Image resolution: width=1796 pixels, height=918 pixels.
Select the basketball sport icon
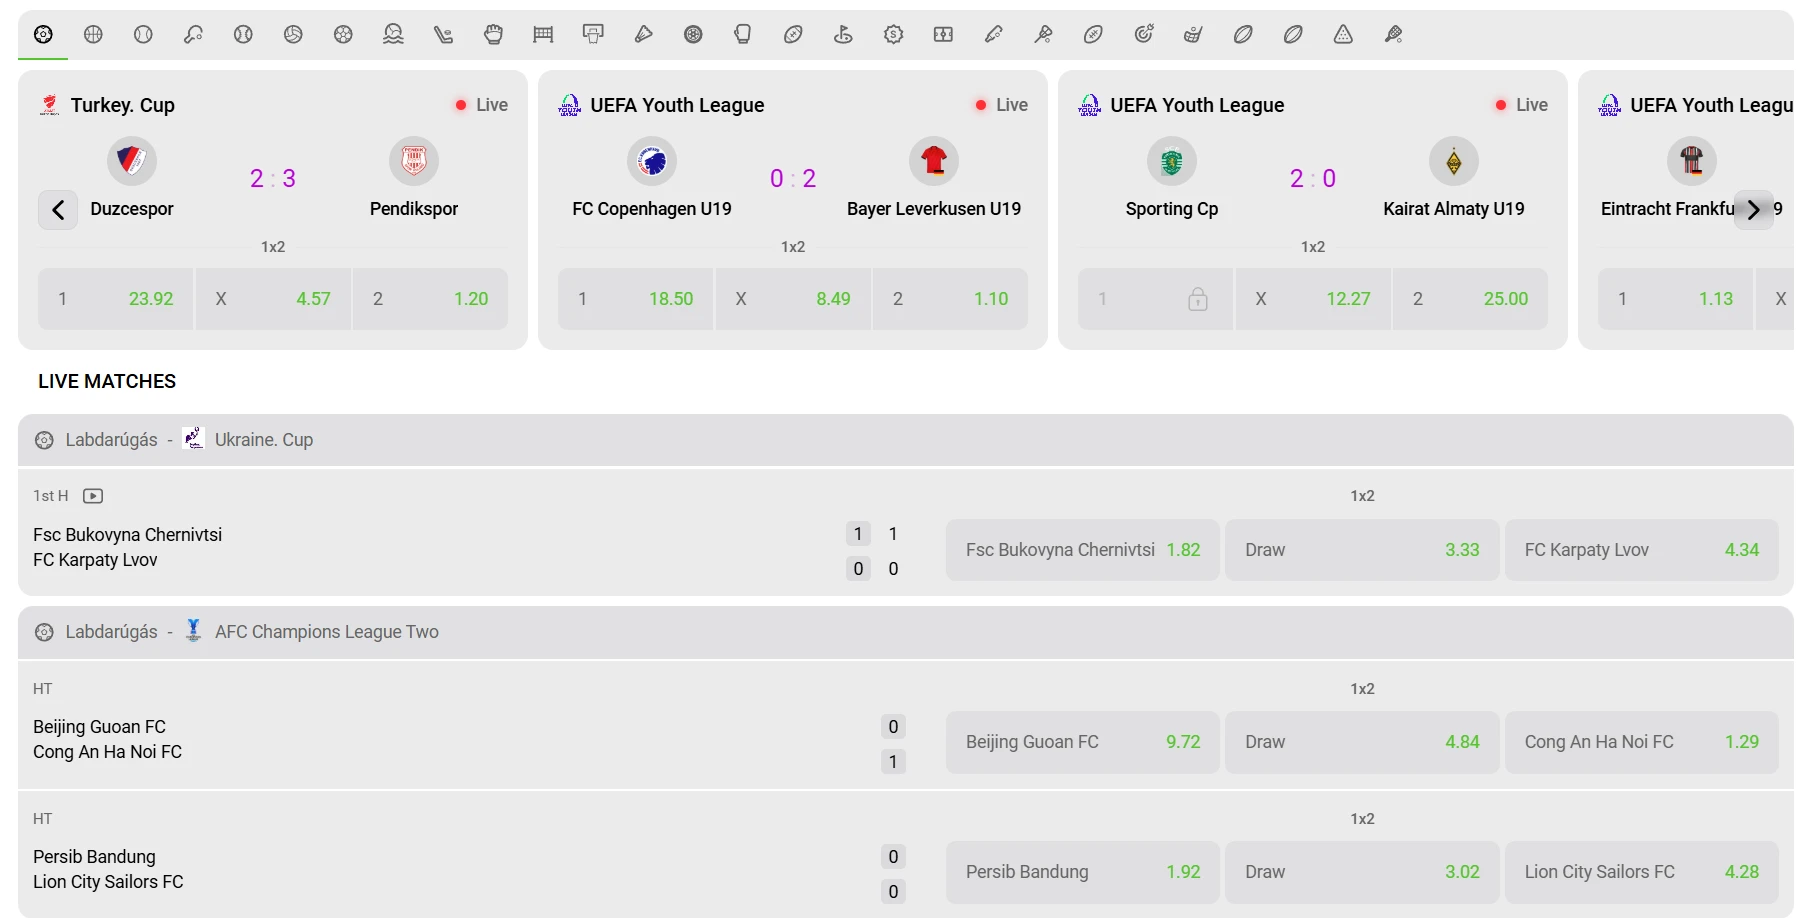coord(93,34)
